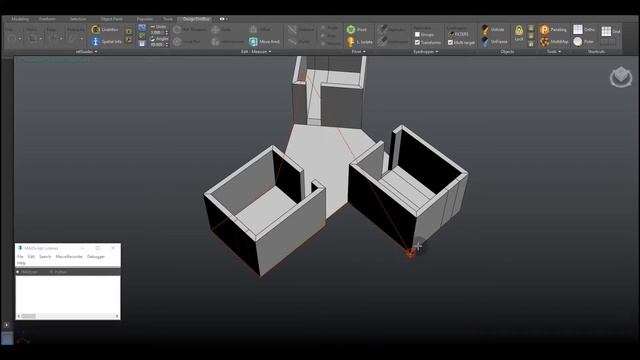The image size is (640, 360).
Task: Click the Unhide icon
Action: point(485,29)
